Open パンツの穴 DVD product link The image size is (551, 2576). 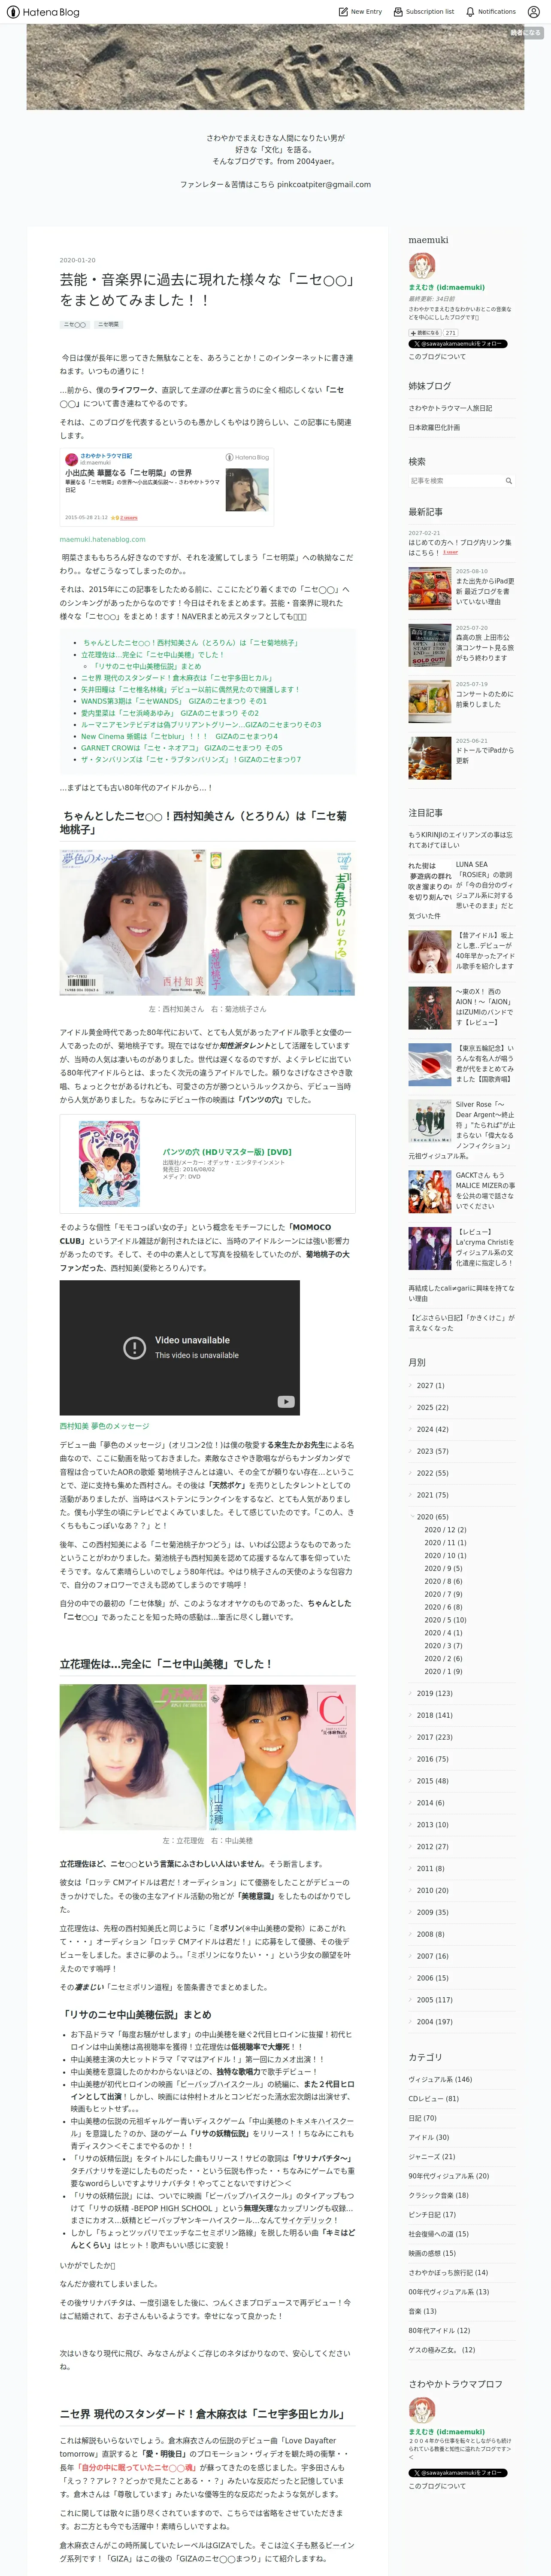(227, 1152)
